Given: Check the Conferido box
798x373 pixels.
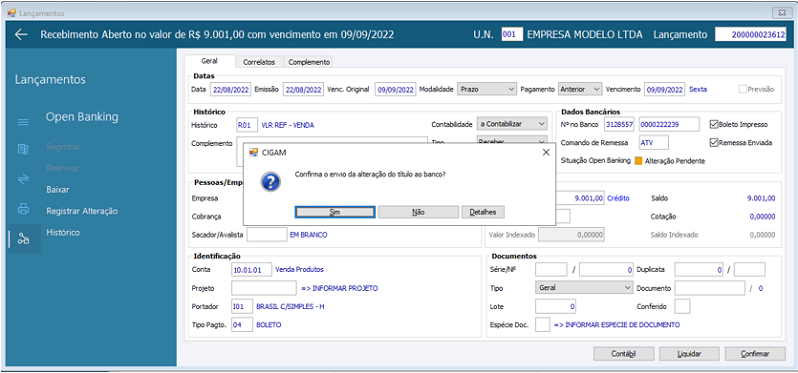Looking at the screenshot, I should pos(682,307).
